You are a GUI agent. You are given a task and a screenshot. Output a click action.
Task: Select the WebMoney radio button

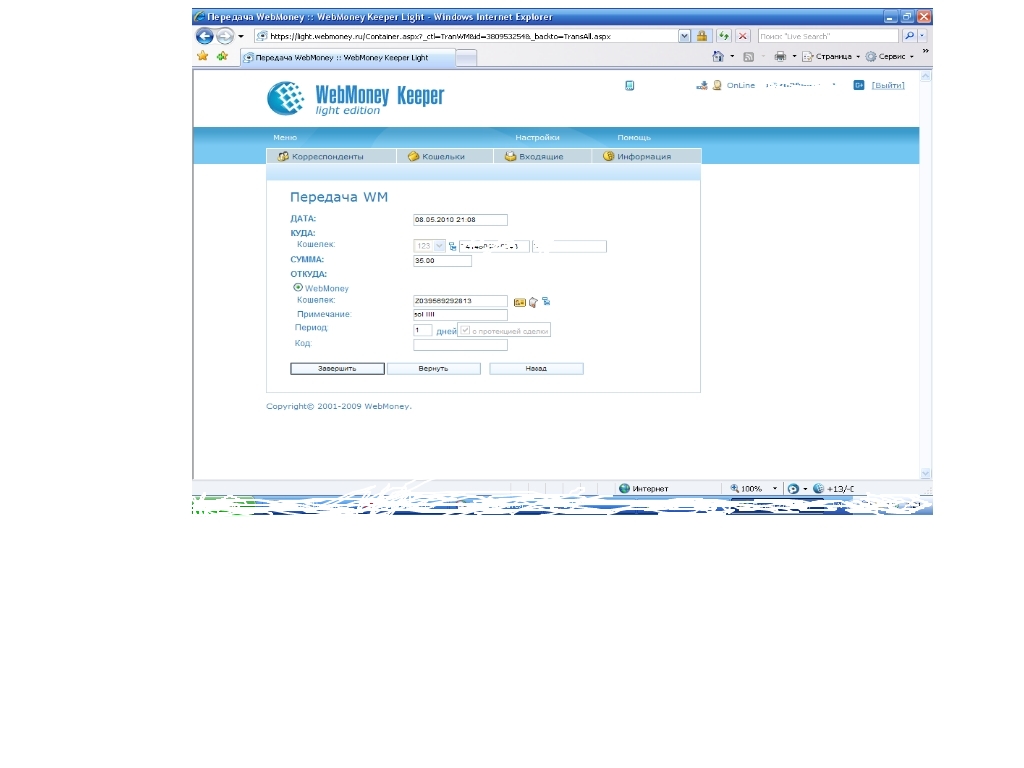pos(298,287)
